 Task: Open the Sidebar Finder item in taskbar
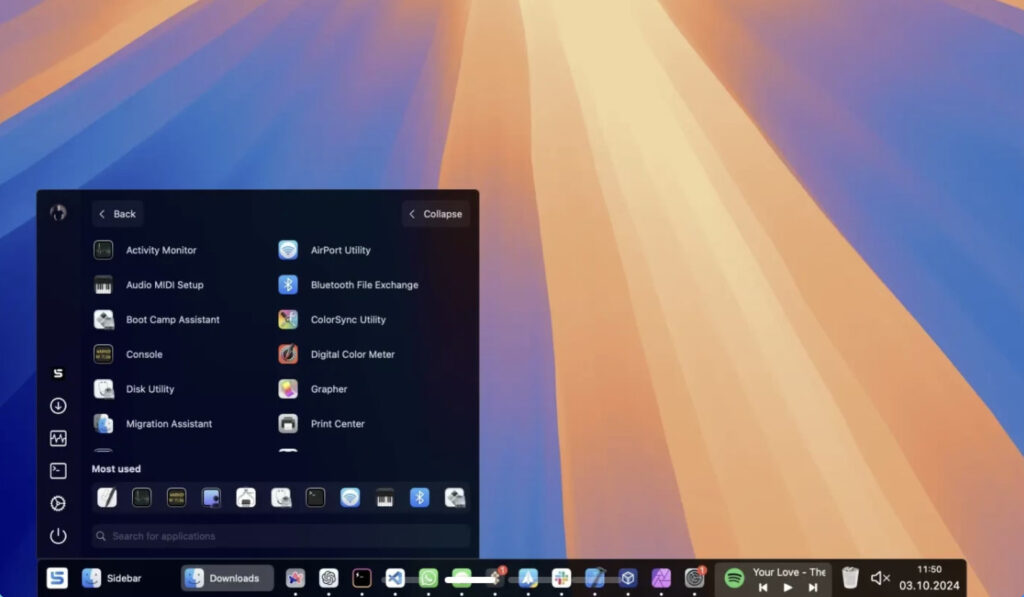coord(112,578)
